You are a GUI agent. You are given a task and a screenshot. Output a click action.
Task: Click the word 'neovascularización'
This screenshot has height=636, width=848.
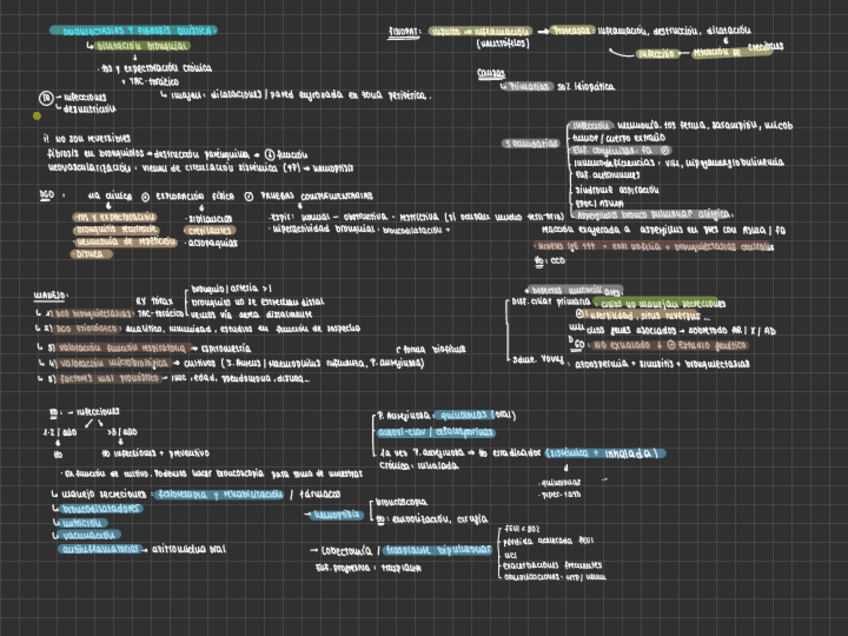click(89, 168)
